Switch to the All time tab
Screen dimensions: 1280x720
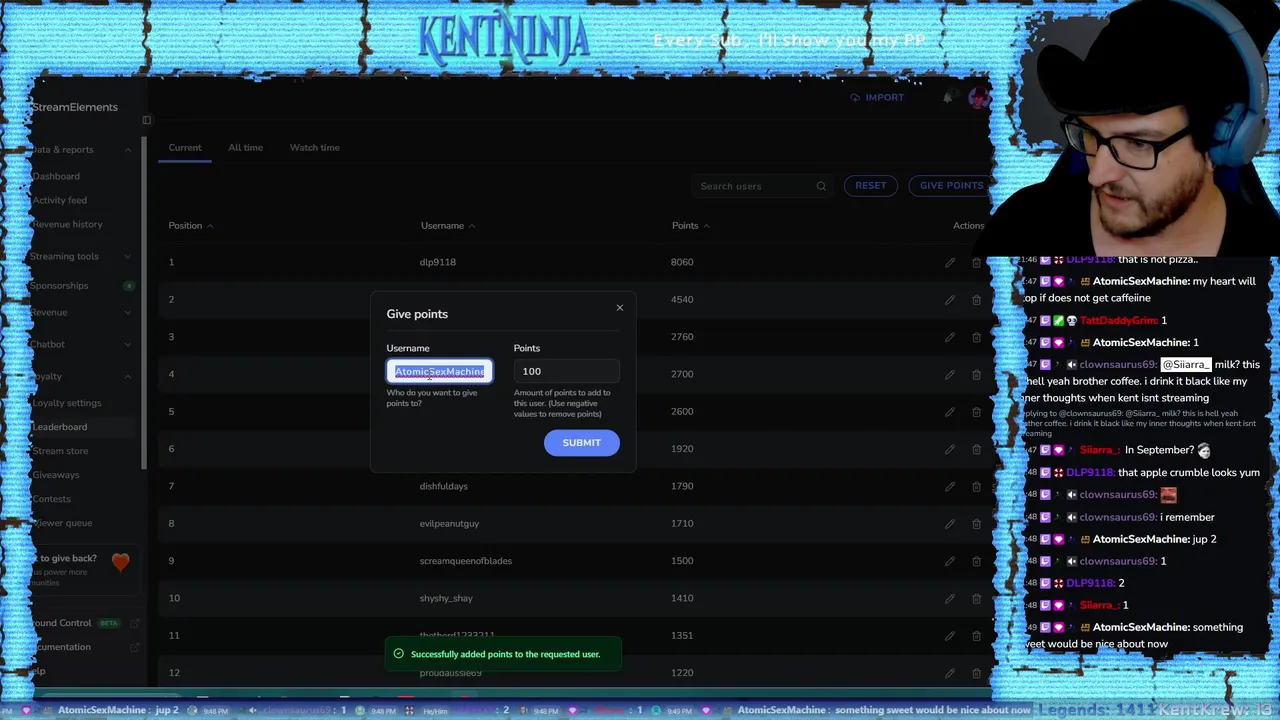coord(245,148)
